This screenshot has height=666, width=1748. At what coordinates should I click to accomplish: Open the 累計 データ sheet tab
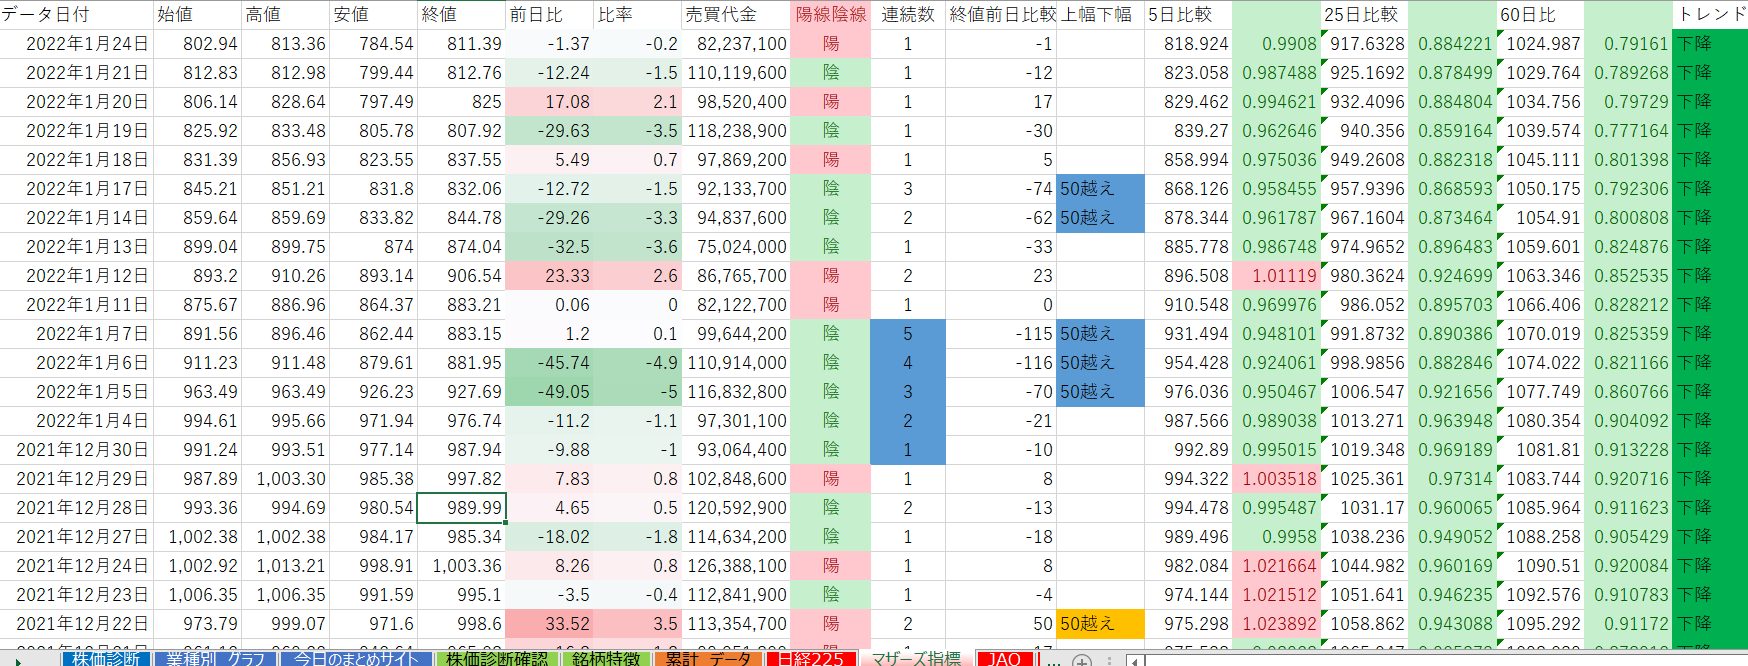(x=709, y=658)
